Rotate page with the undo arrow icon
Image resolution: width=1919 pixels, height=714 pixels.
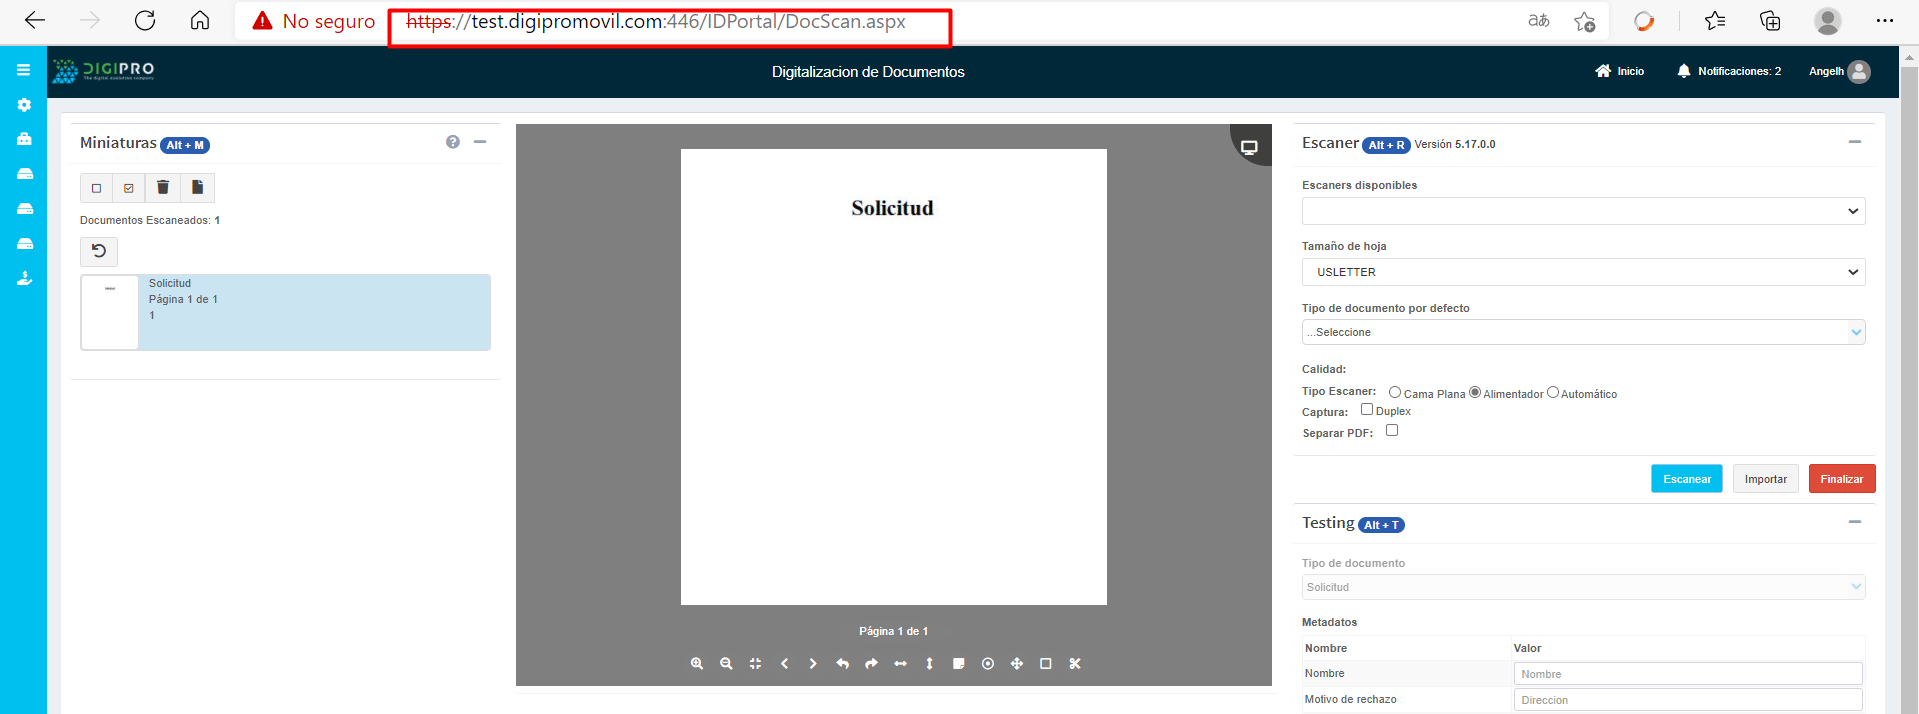[842, 664]
